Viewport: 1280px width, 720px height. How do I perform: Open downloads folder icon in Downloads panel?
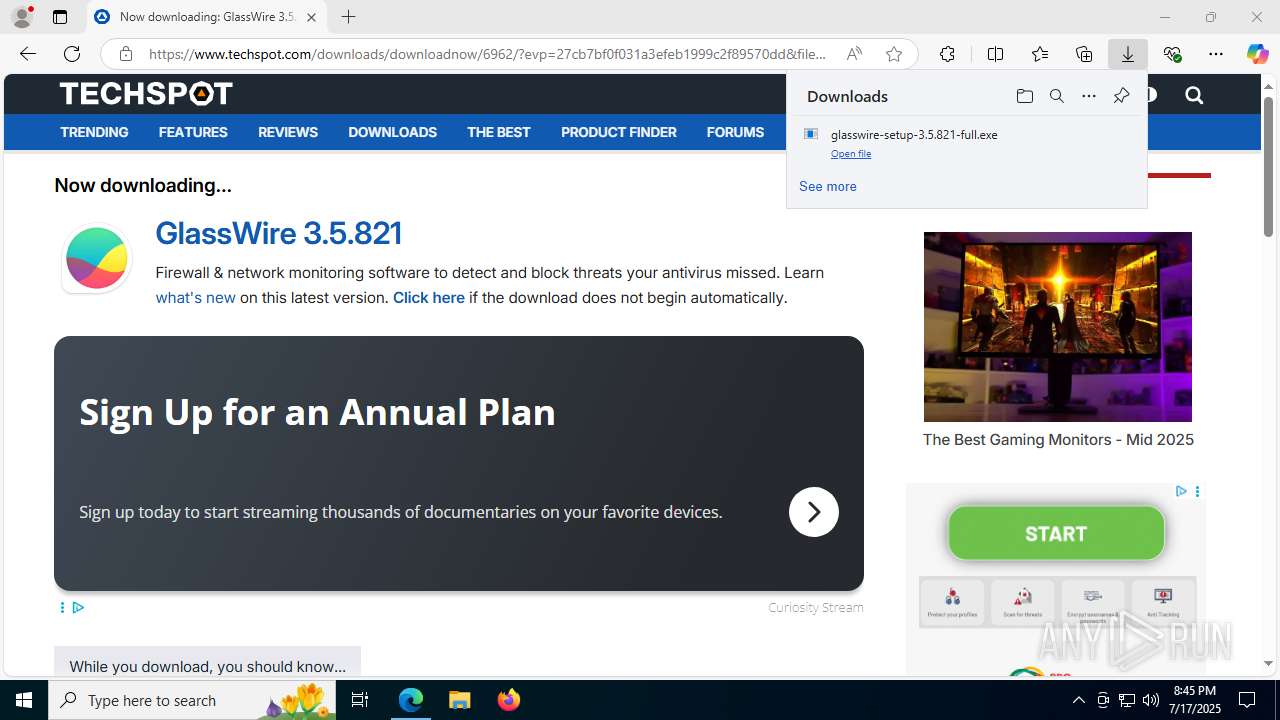(1024, 96)
